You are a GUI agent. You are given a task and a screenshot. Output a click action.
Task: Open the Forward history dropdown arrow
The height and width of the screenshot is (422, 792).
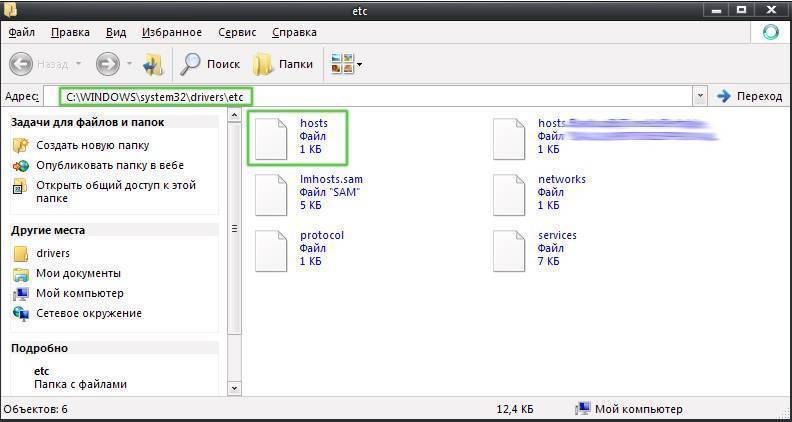pos(129,64)
